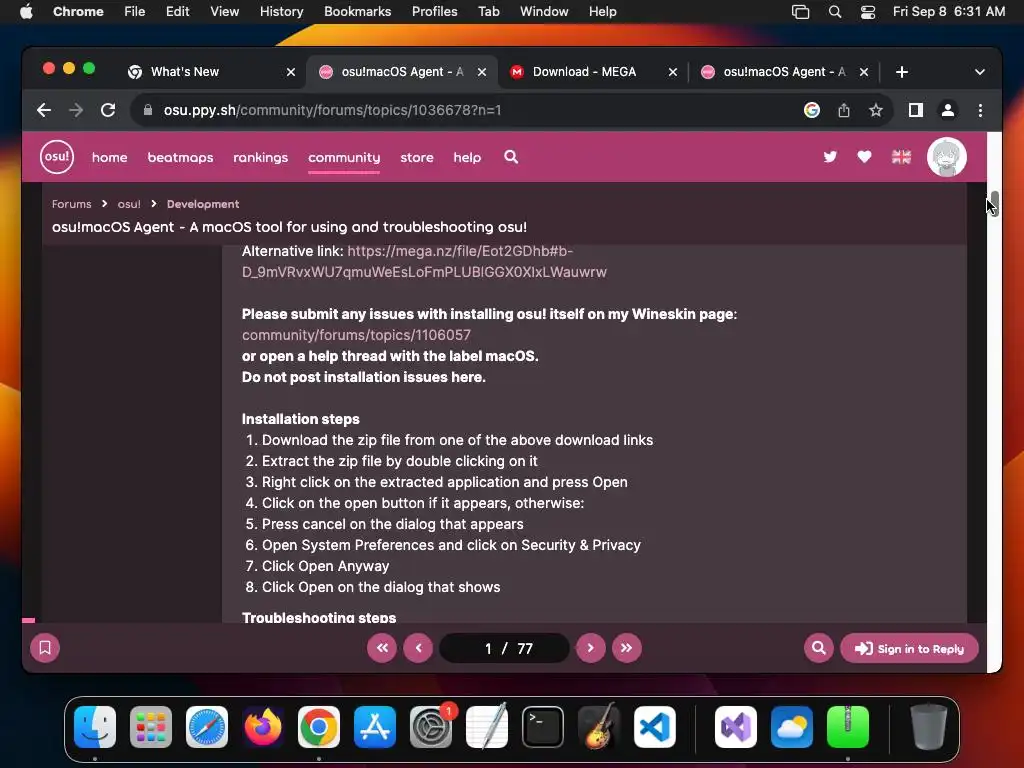Image resolution: width=1024 pixels, height=768 pixels.
Task: Open the community/forums/topics/1106057 link
Action: [x=356, y=335]
